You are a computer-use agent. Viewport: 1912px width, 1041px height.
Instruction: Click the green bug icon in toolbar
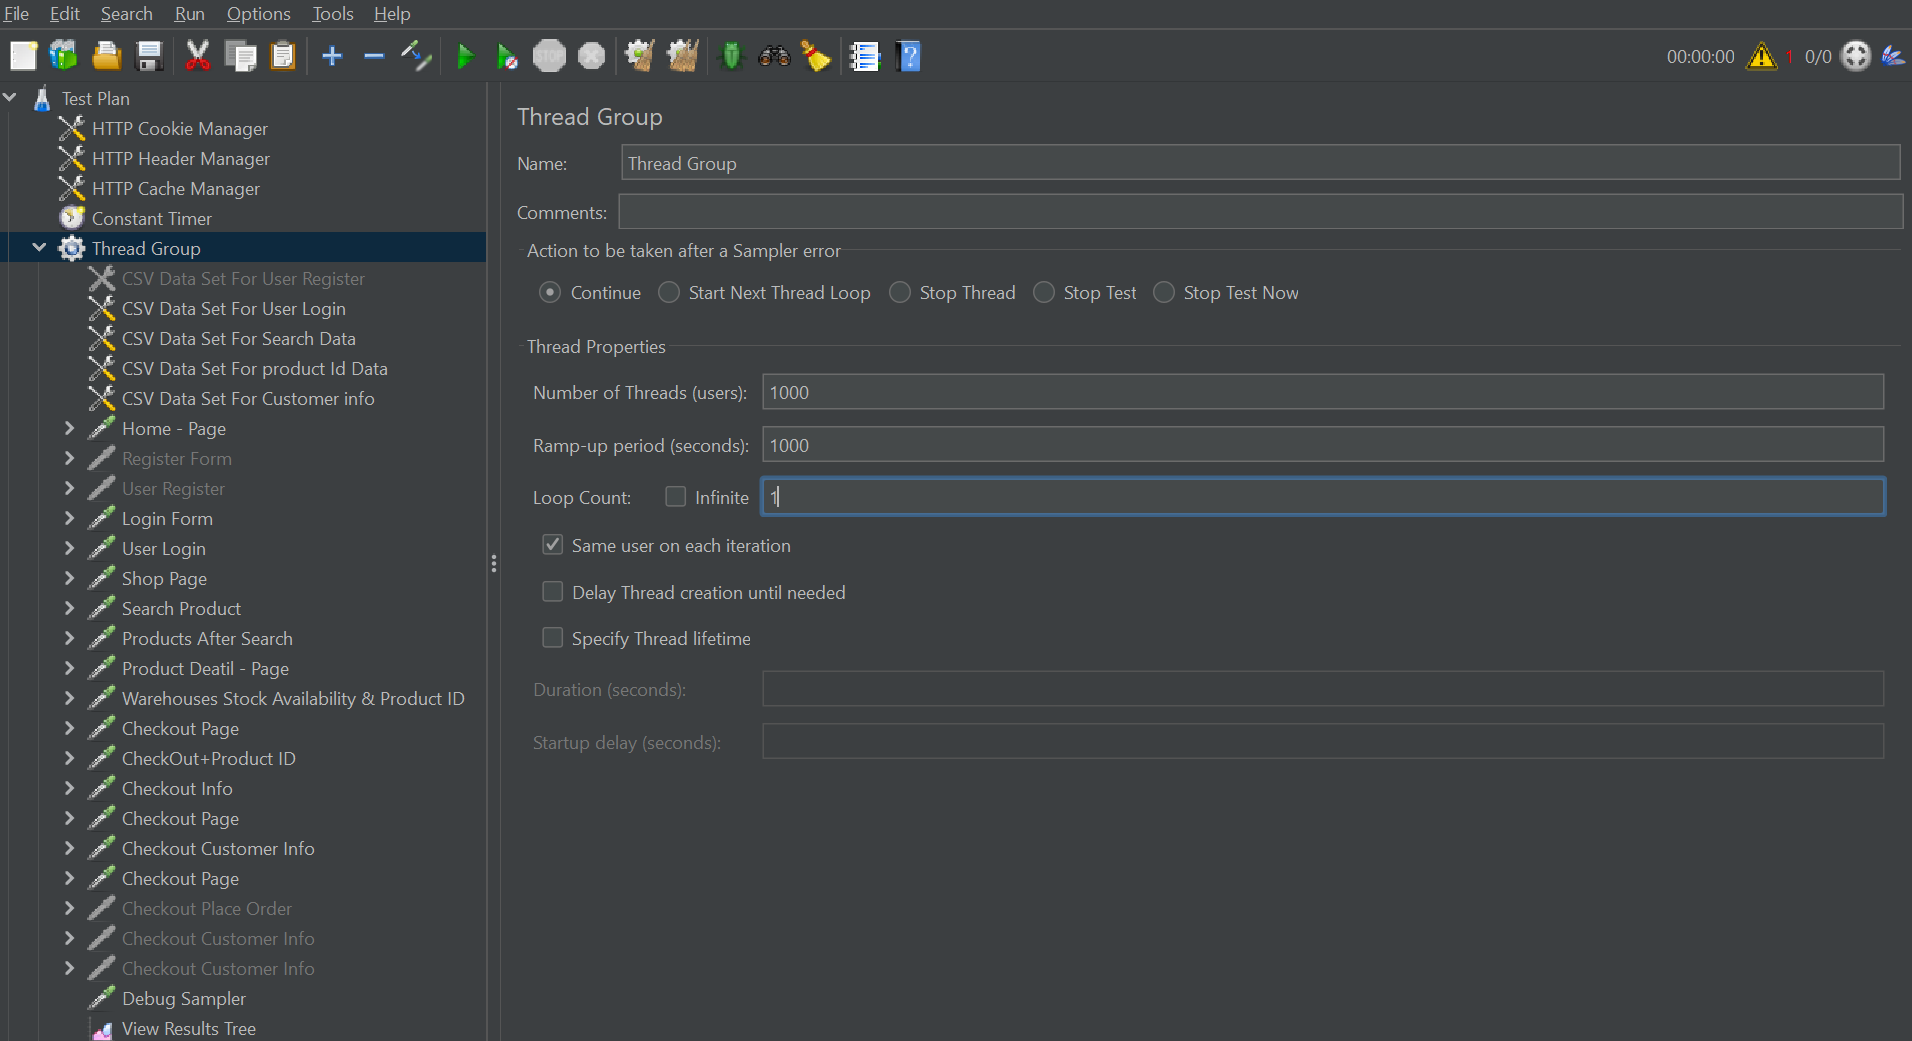(x=731, y=56)
